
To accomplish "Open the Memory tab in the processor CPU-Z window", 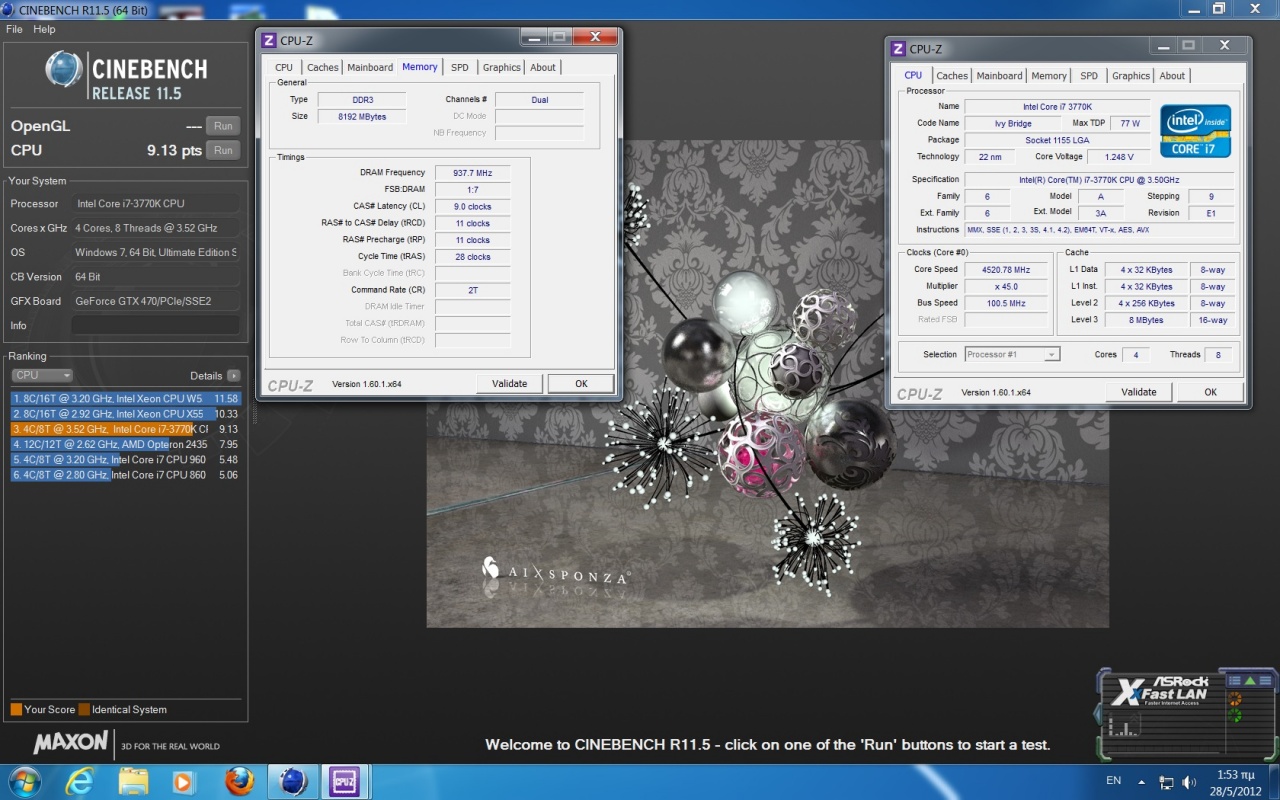I will pyautogui.click(x=1049, y=76).
